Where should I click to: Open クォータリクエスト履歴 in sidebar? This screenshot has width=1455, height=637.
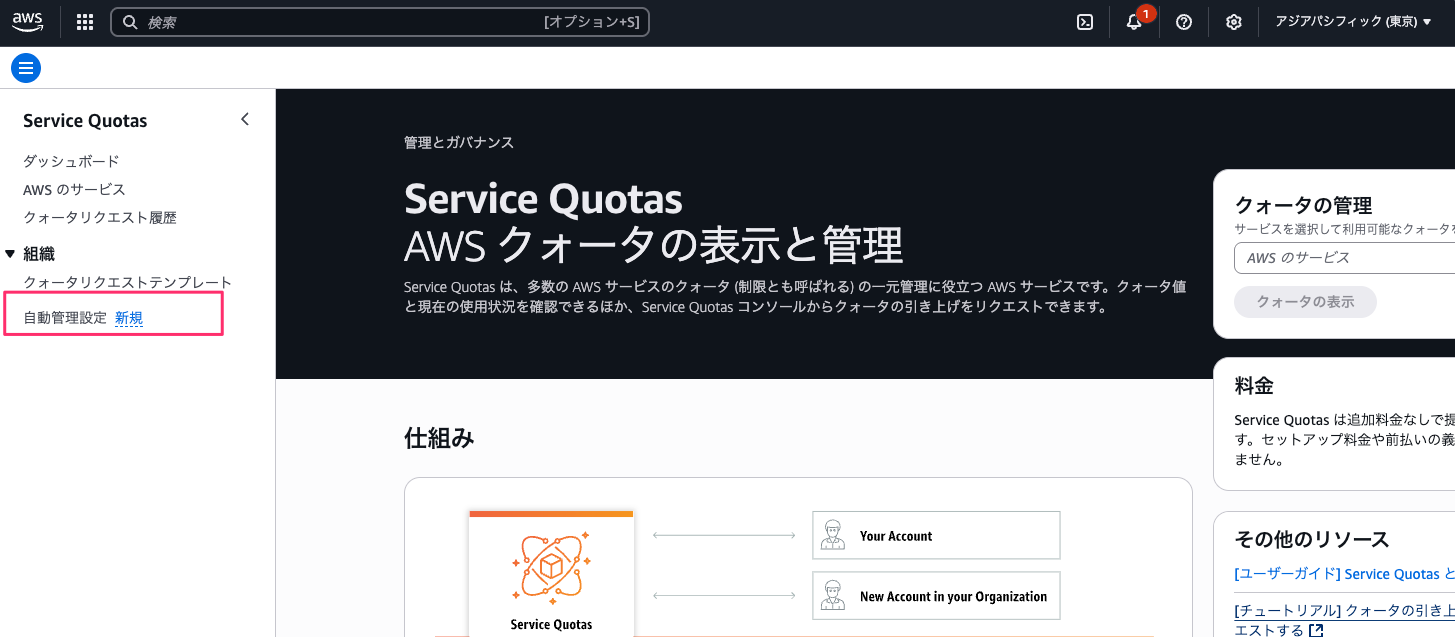tap(100, 217)
